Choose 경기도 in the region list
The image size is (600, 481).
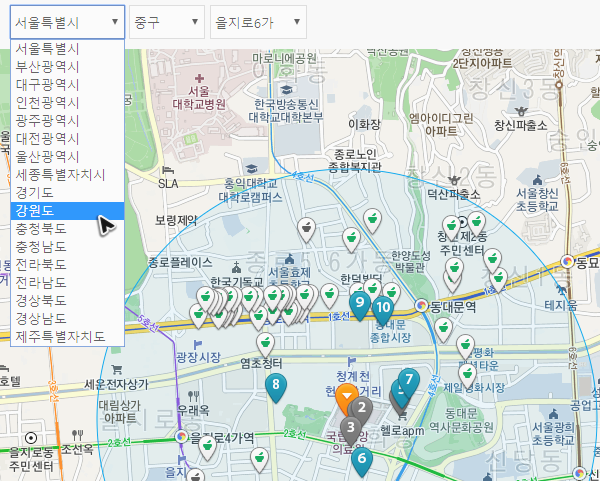[67, 192]
